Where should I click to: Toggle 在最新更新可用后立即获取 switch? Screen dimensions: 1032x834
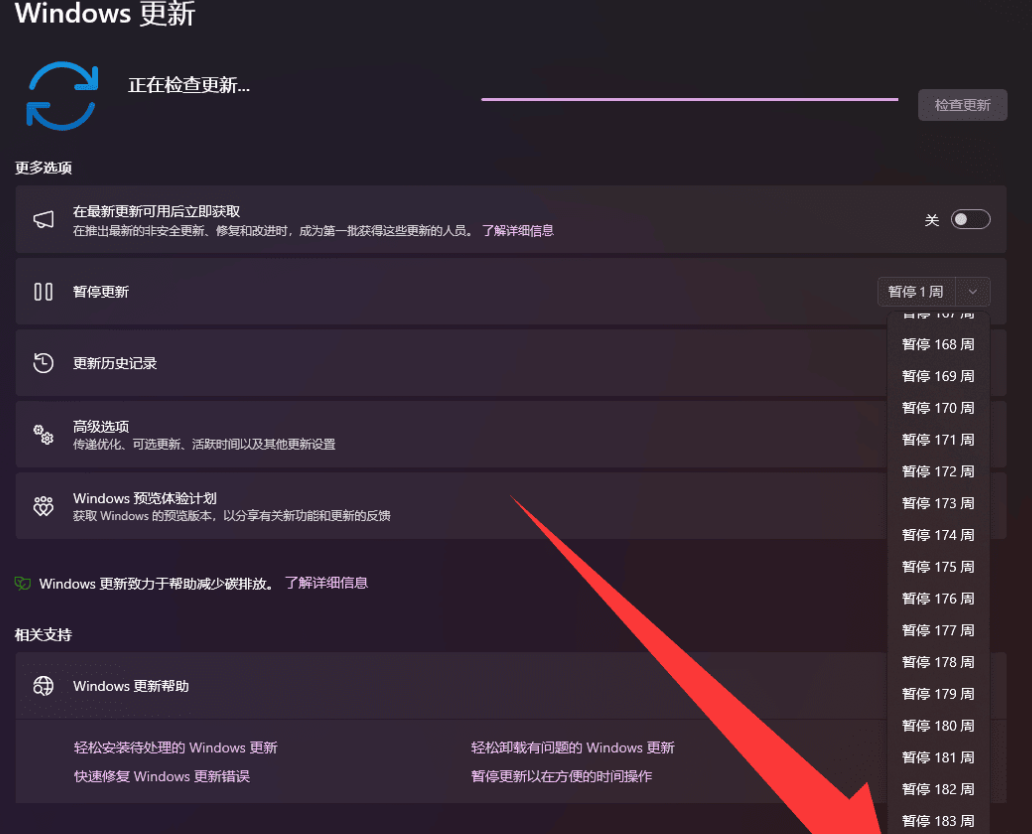970,219
